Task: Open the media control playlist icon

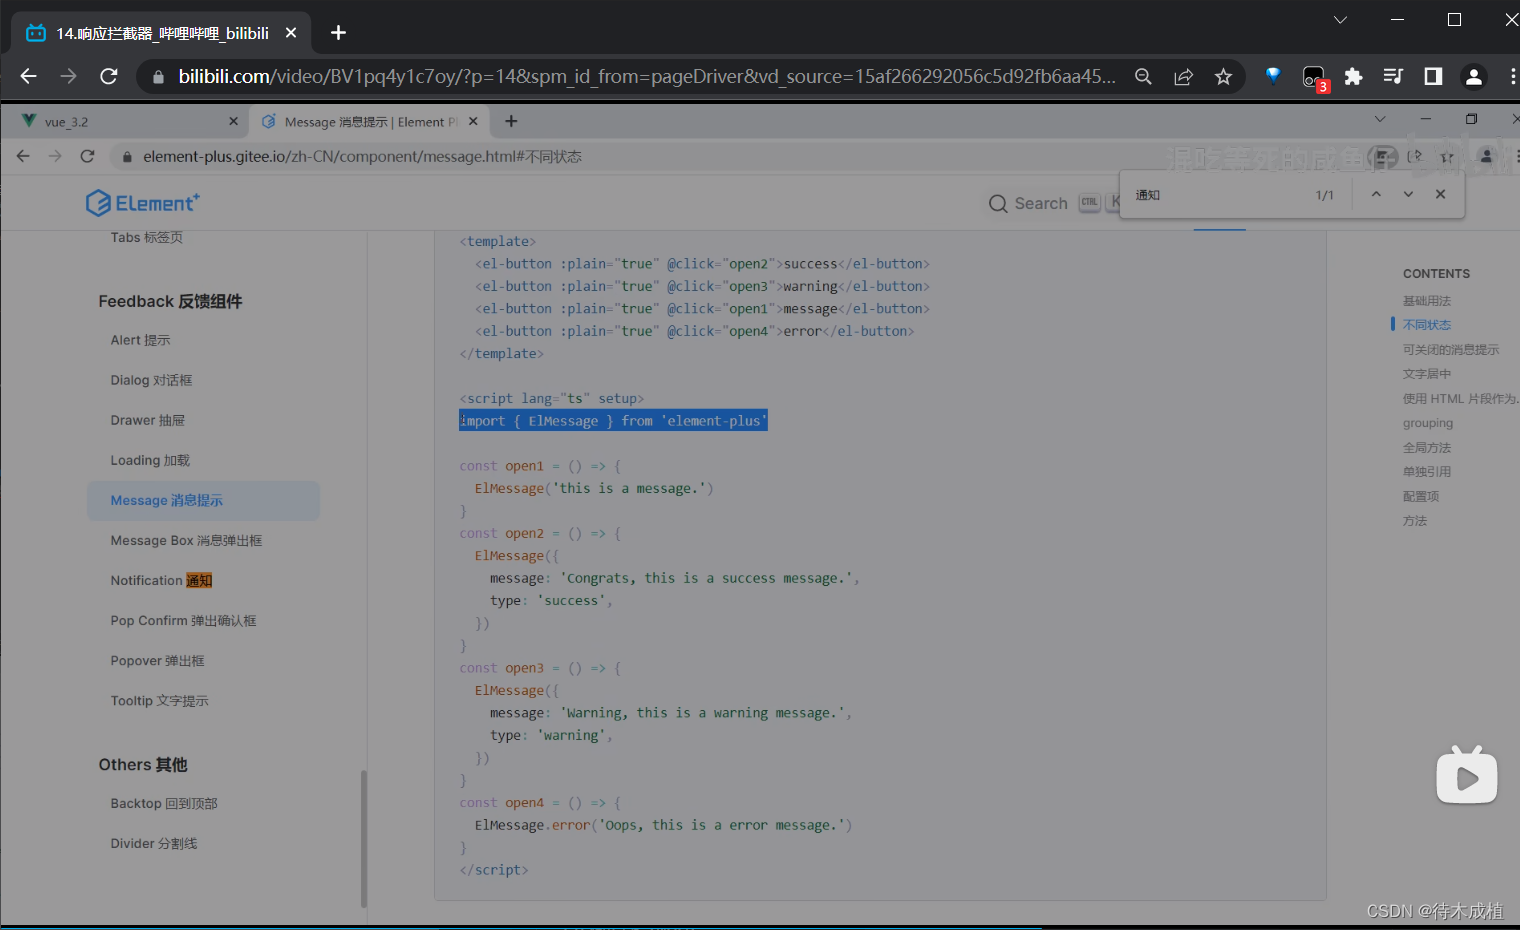Action: point(1393,76)
